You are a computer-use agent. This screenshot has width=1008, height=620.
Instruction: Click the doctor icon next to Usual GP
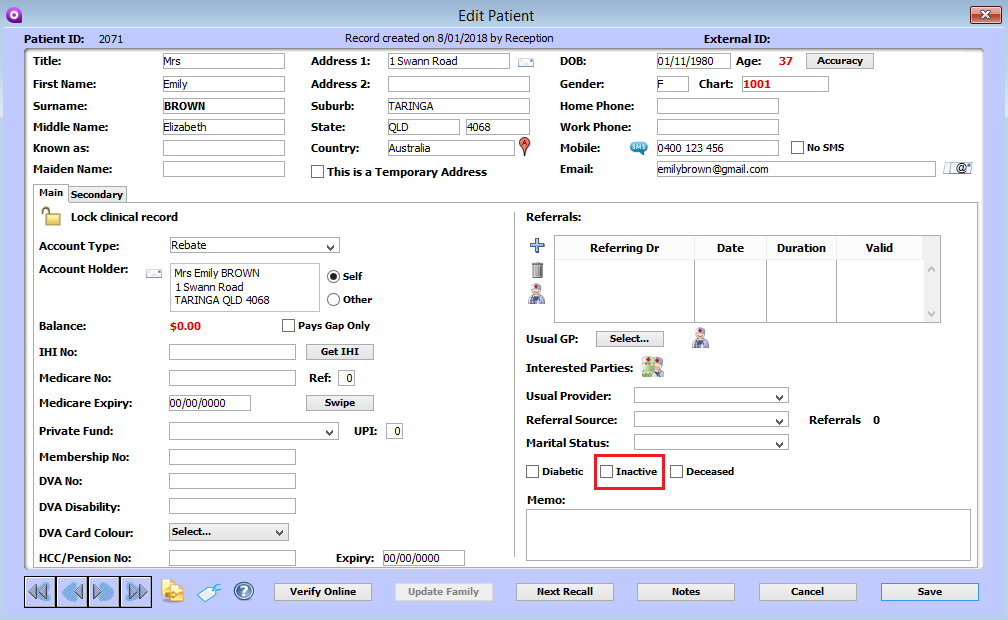pos(700,338)
